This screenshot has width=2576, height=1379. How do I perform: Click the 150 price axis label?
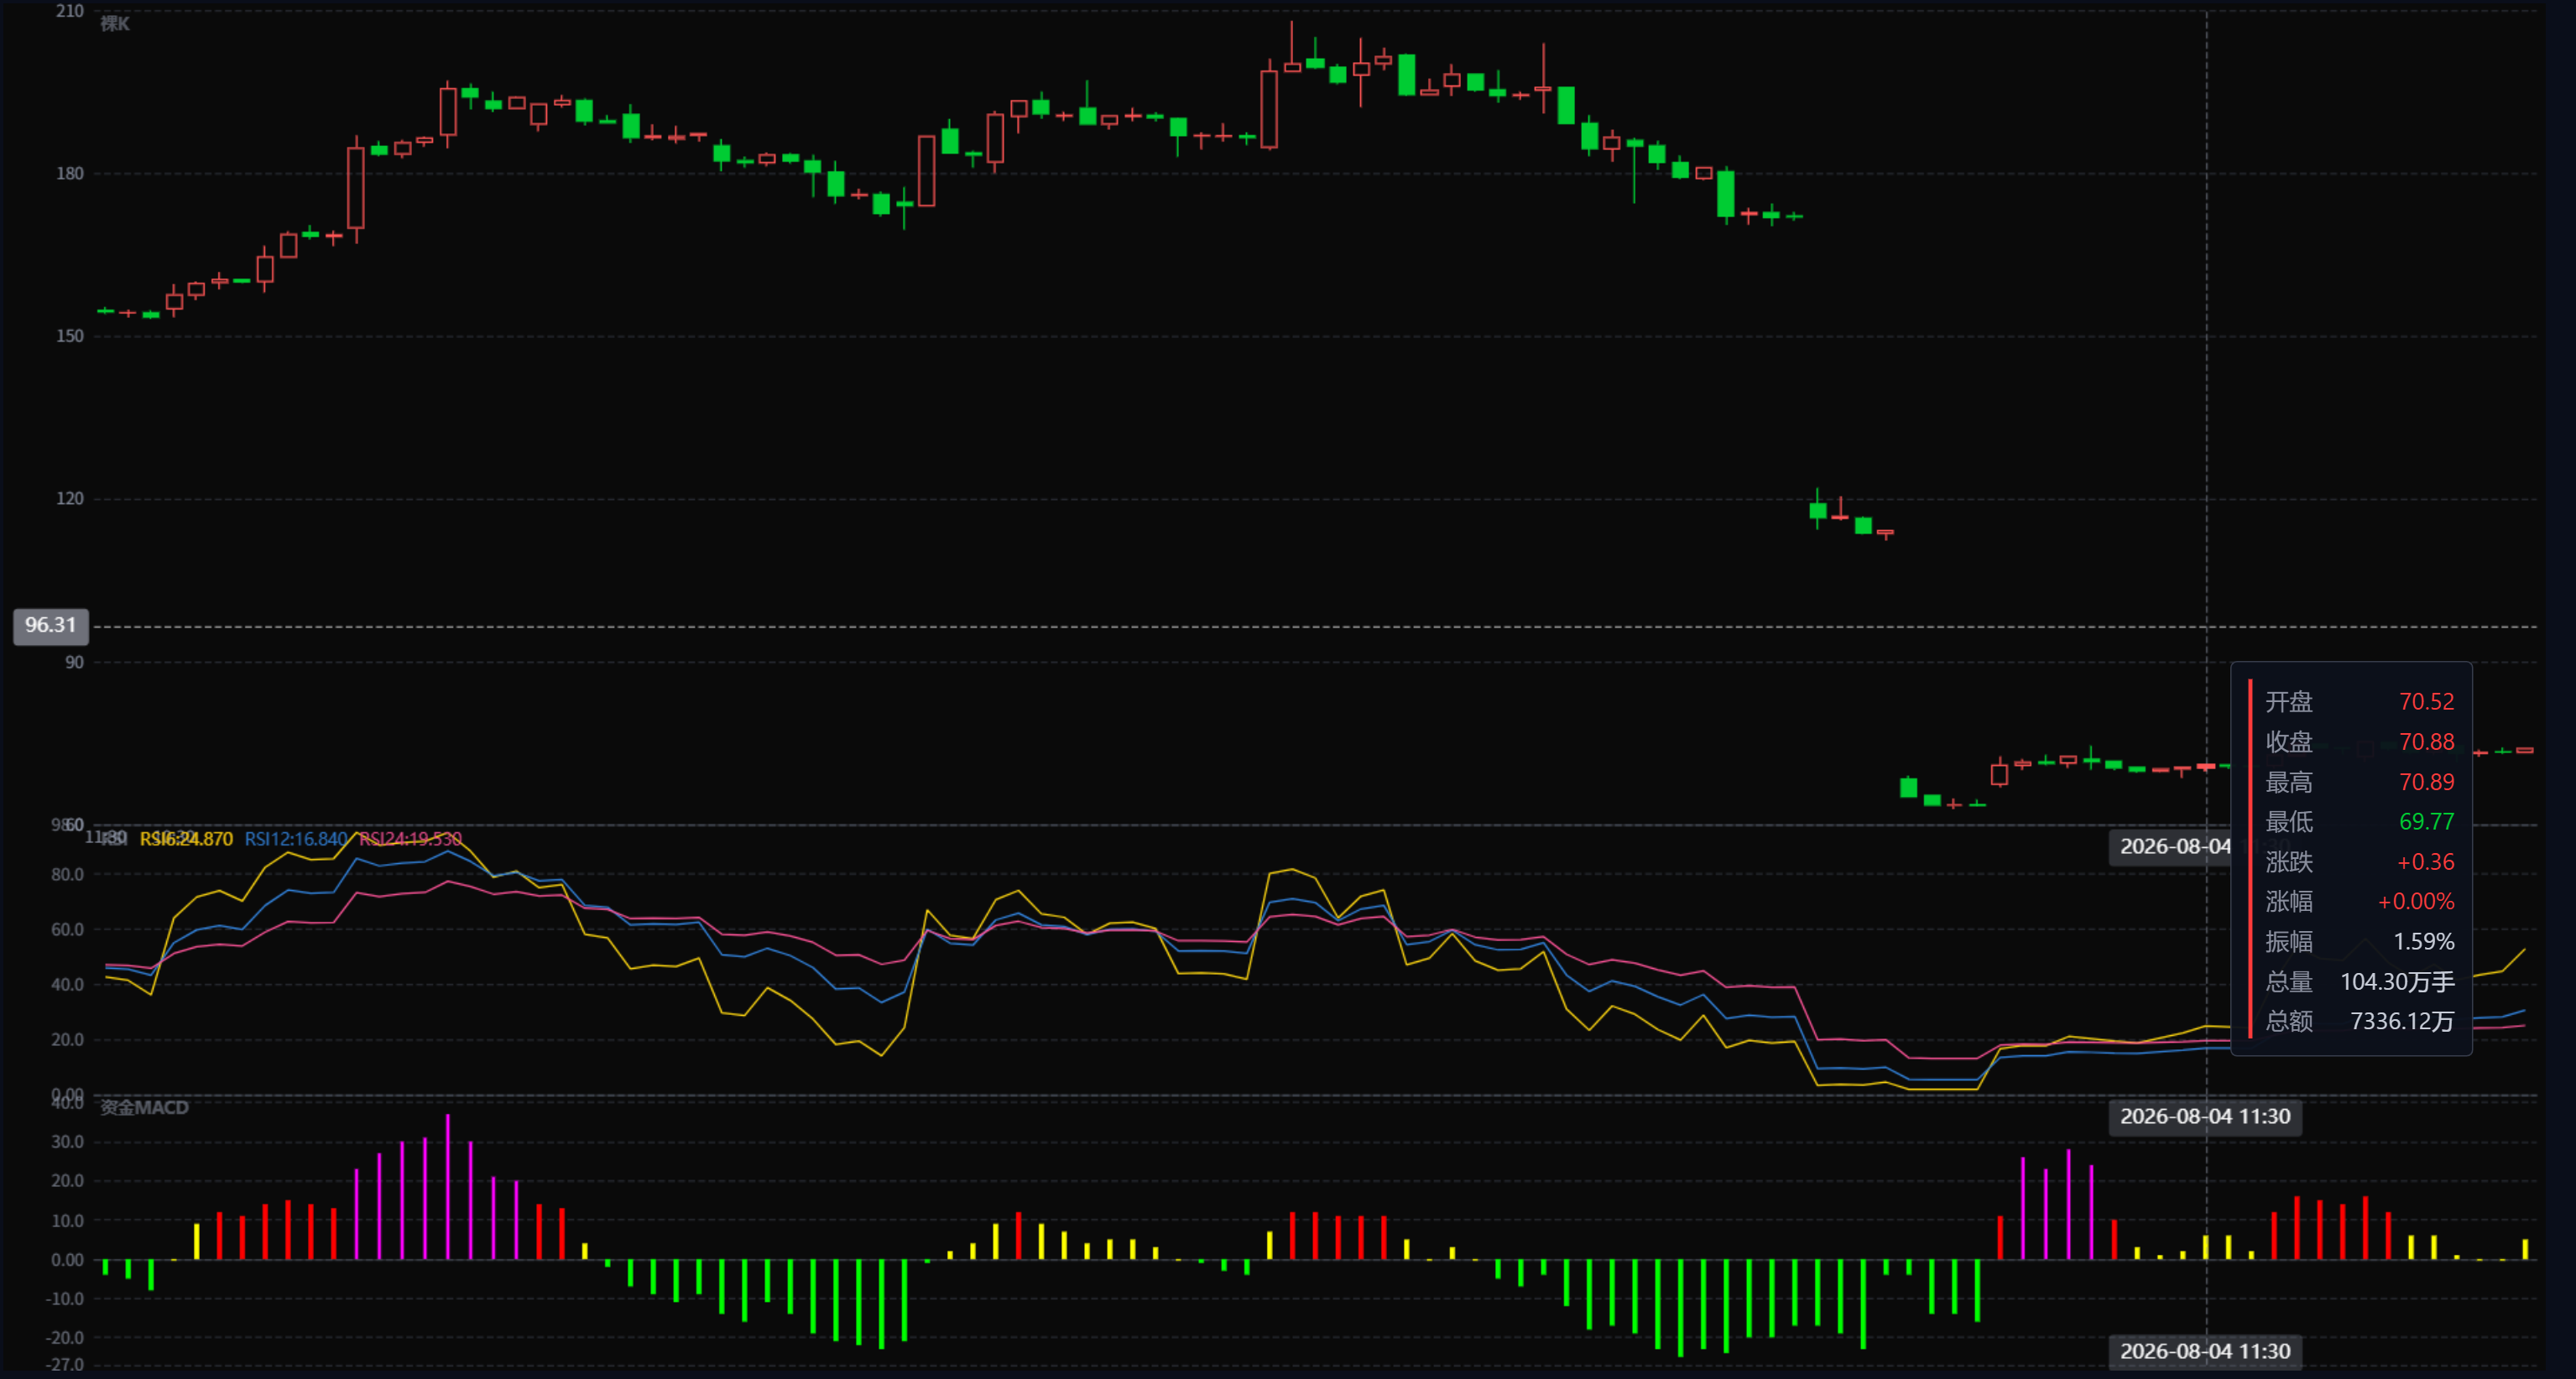(x=70, y=336)
